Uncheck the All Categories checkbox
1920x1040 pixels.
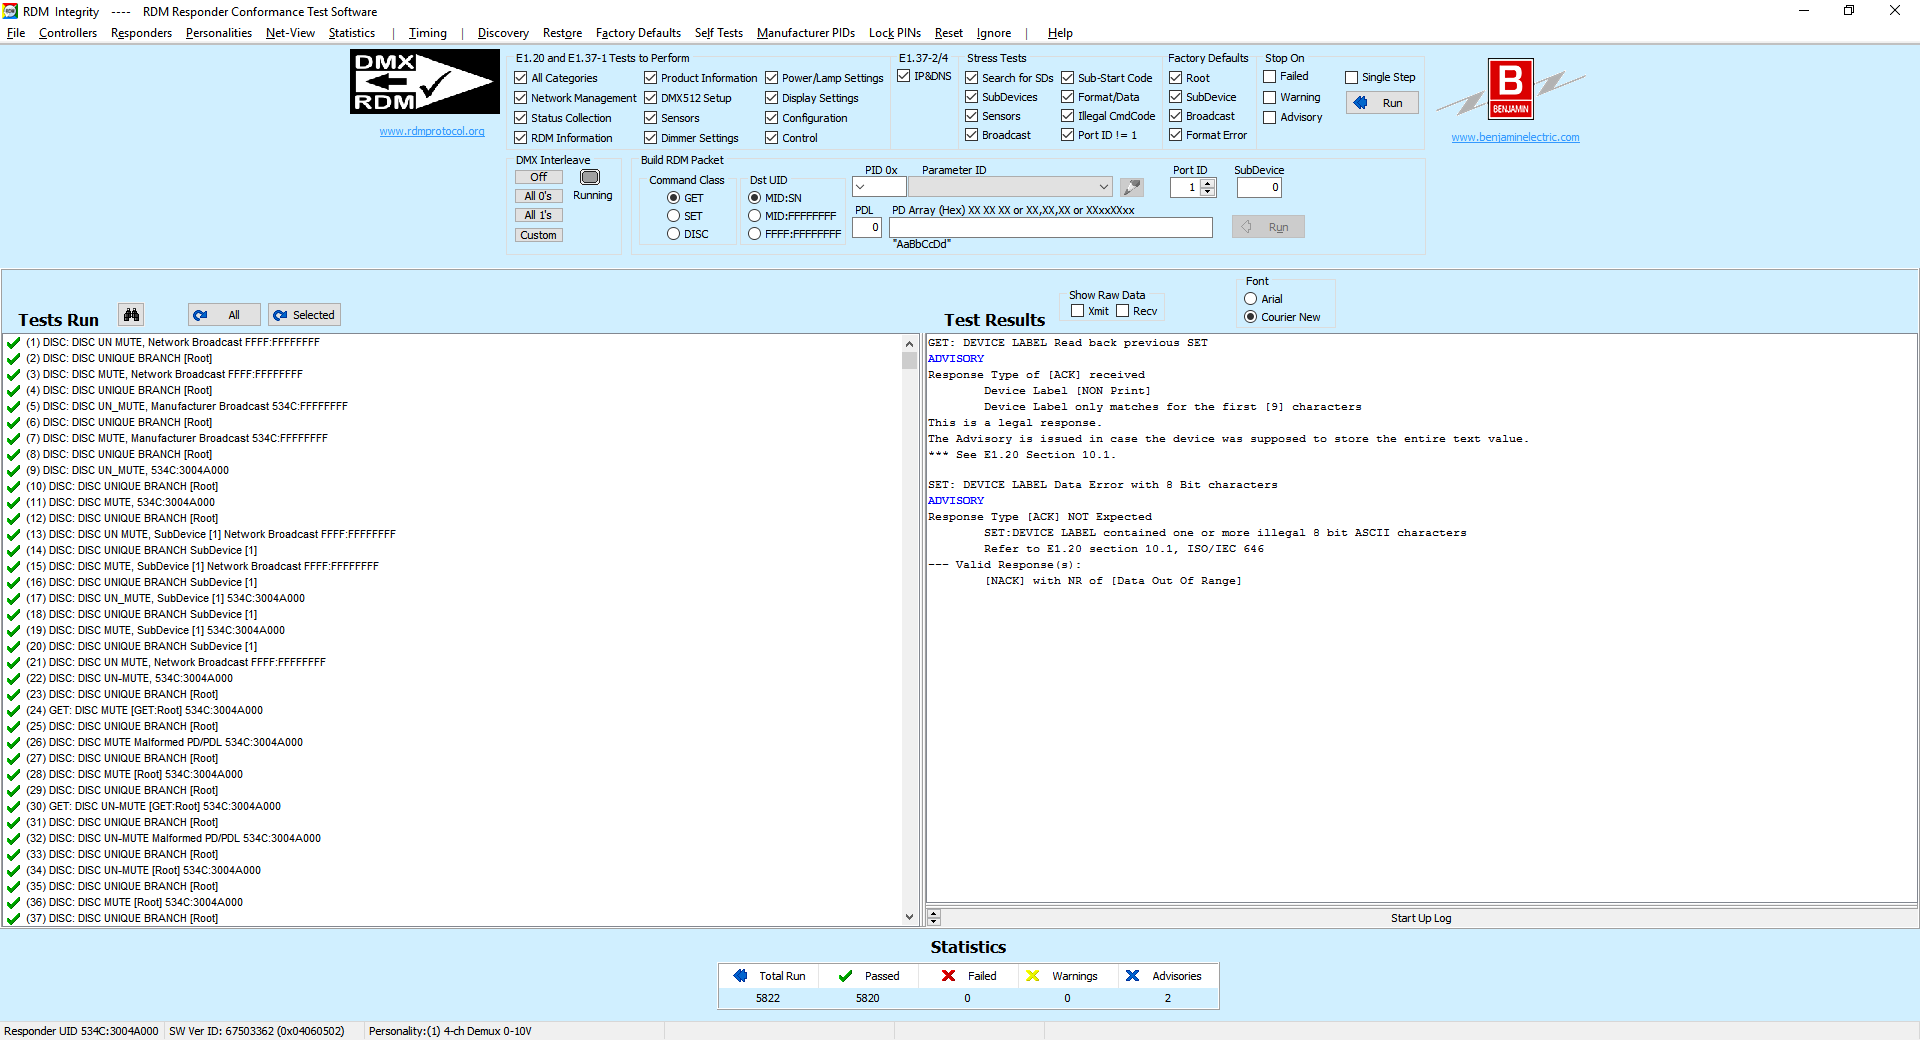point(521,78)
